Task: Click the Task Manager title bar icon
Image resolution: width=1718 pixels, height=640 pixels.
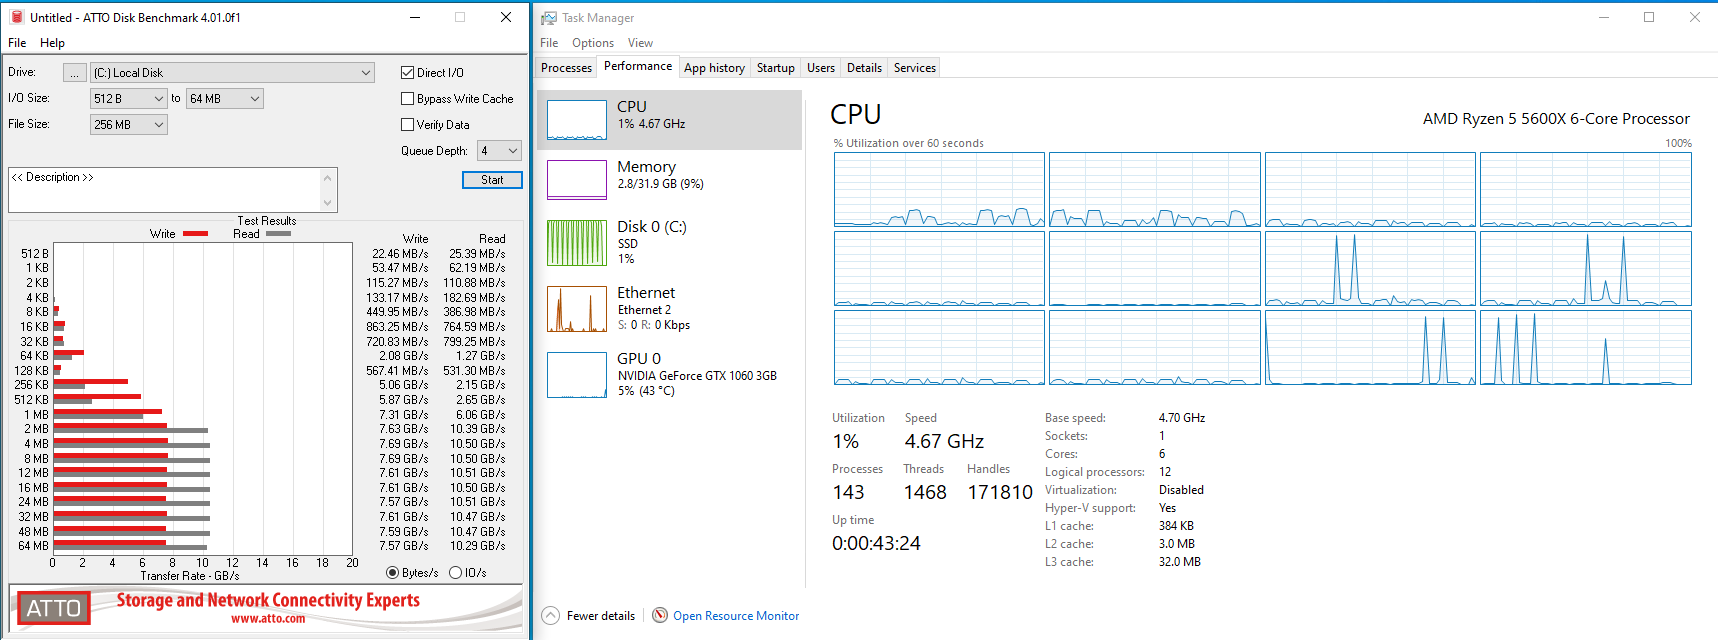Action: (x=549, y=18)
